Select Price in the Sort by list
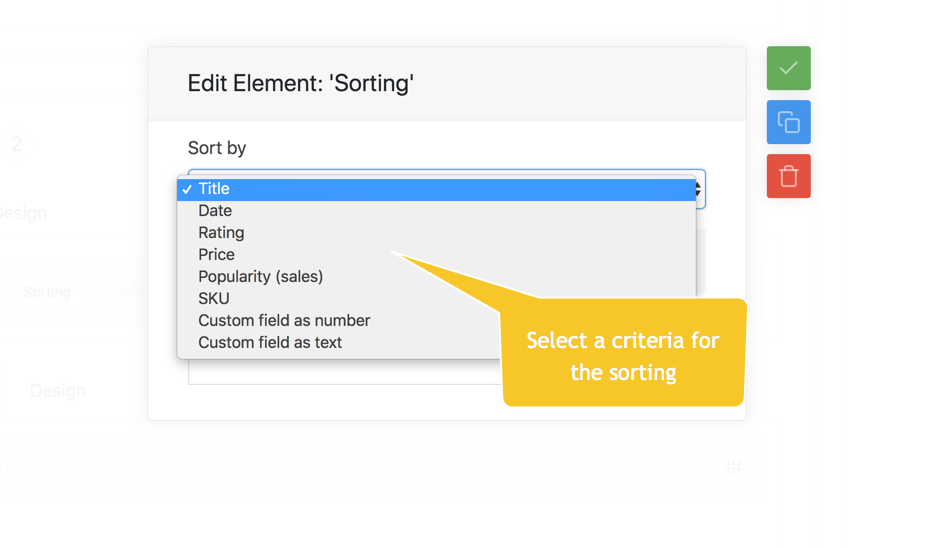The image size is (937, 548). (216, 255)
